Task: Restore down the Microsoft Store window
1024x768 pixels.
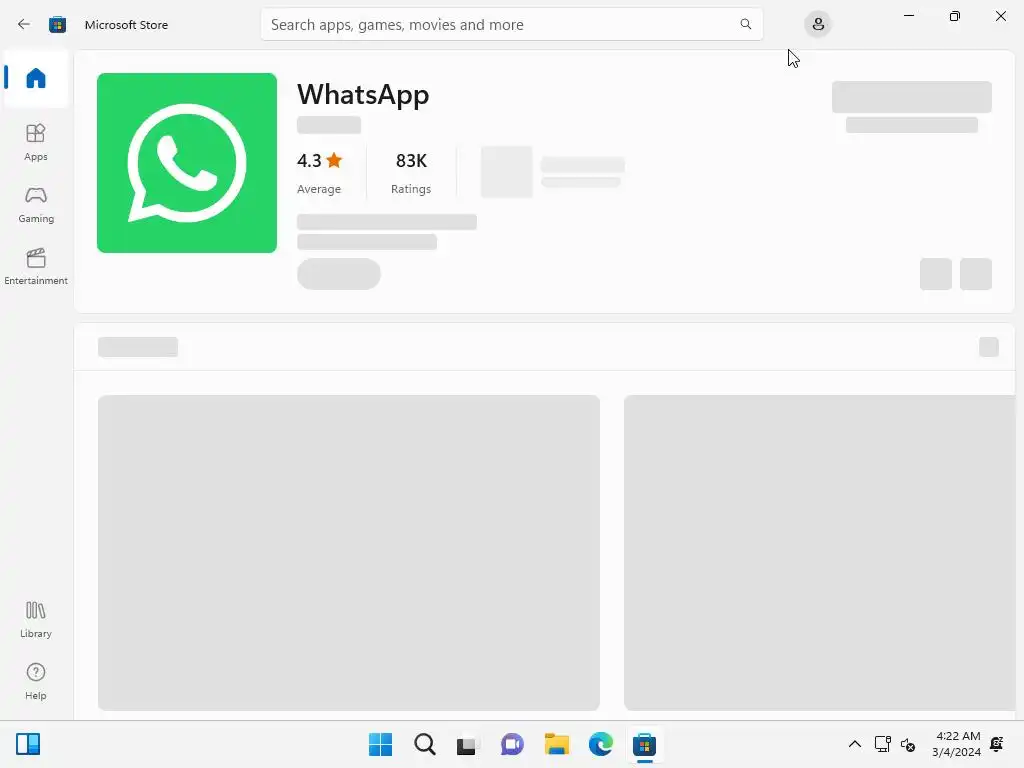Action: click(955, 16)
